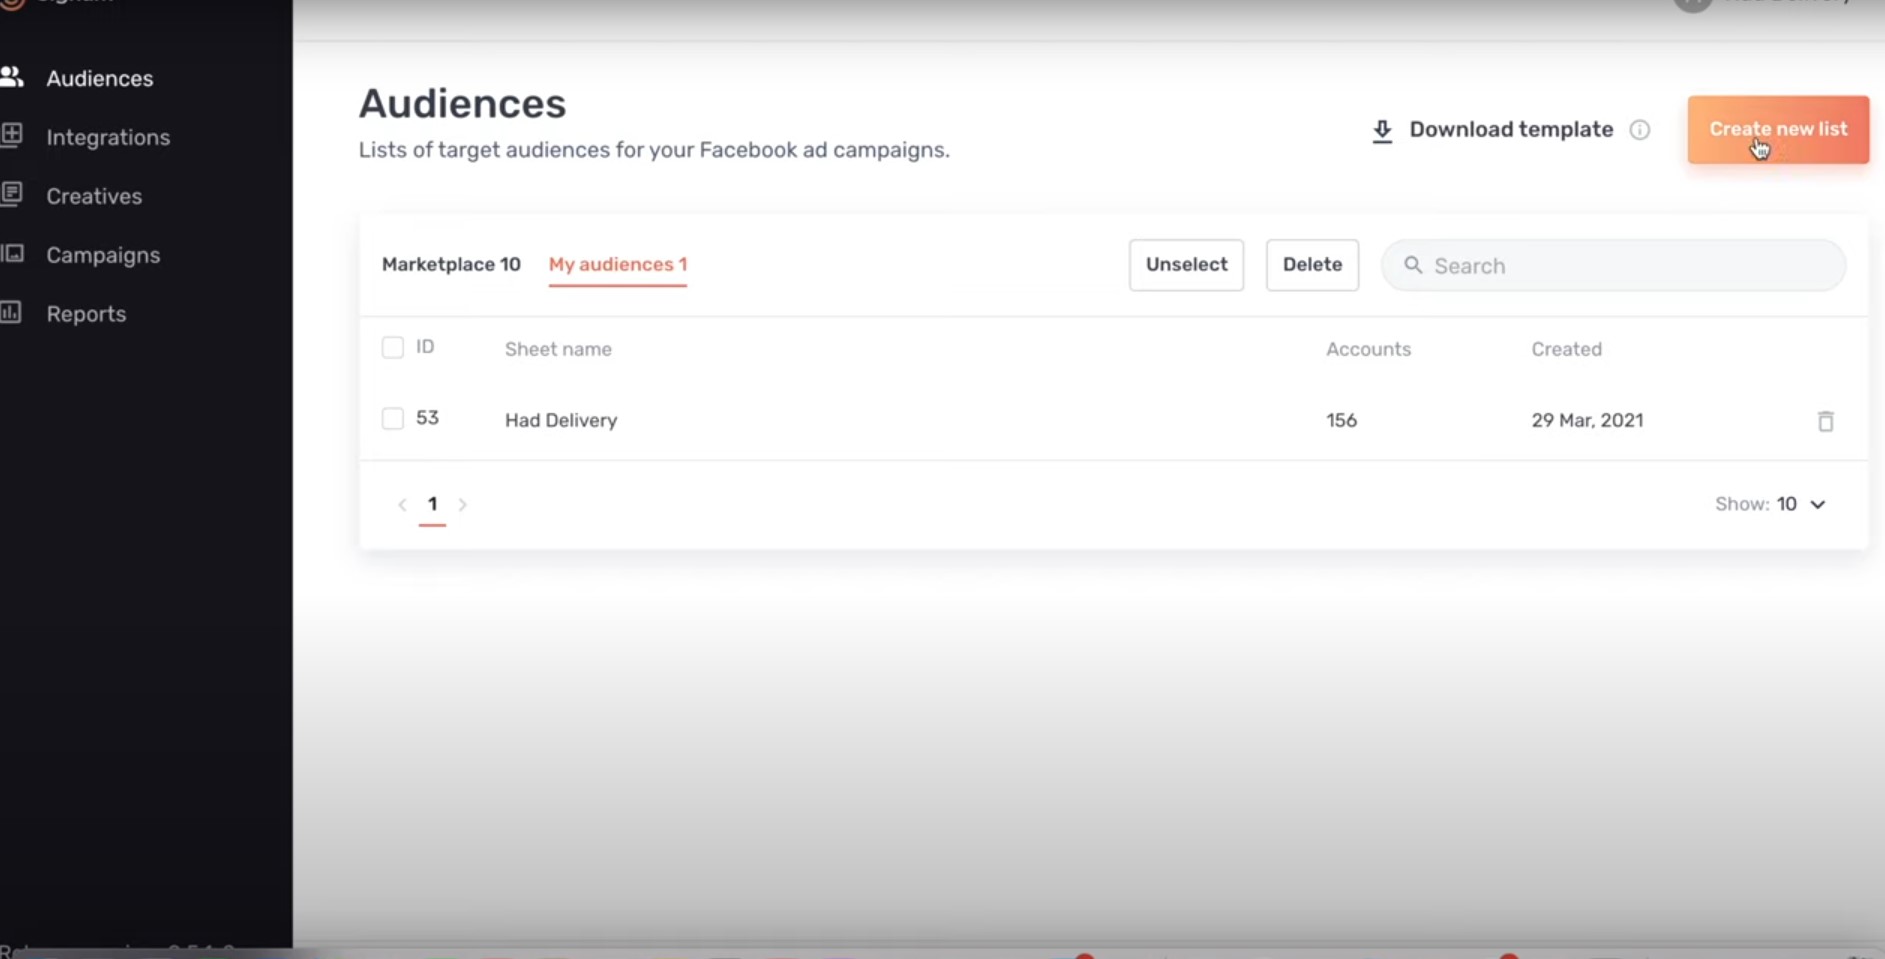
Task: Select the My audiences 1 tab
Action: click(618, 264)
